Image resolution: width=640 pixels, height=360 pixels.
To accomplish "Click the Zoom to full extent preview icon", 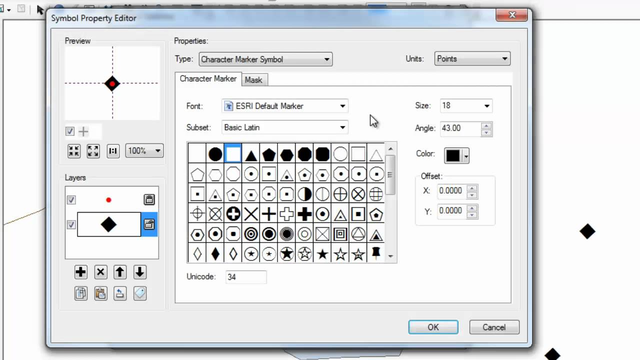I will pos(93,151).
